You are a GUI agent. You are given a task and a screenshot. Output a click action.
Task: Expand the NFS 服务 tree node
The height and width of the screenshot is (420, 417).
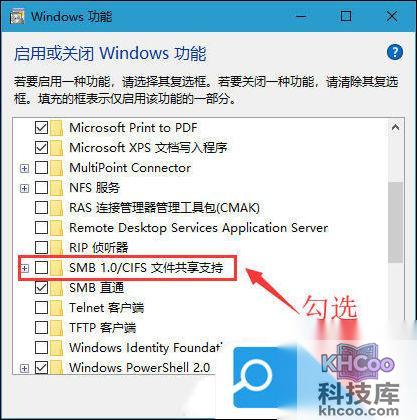[x=24, y=188]
